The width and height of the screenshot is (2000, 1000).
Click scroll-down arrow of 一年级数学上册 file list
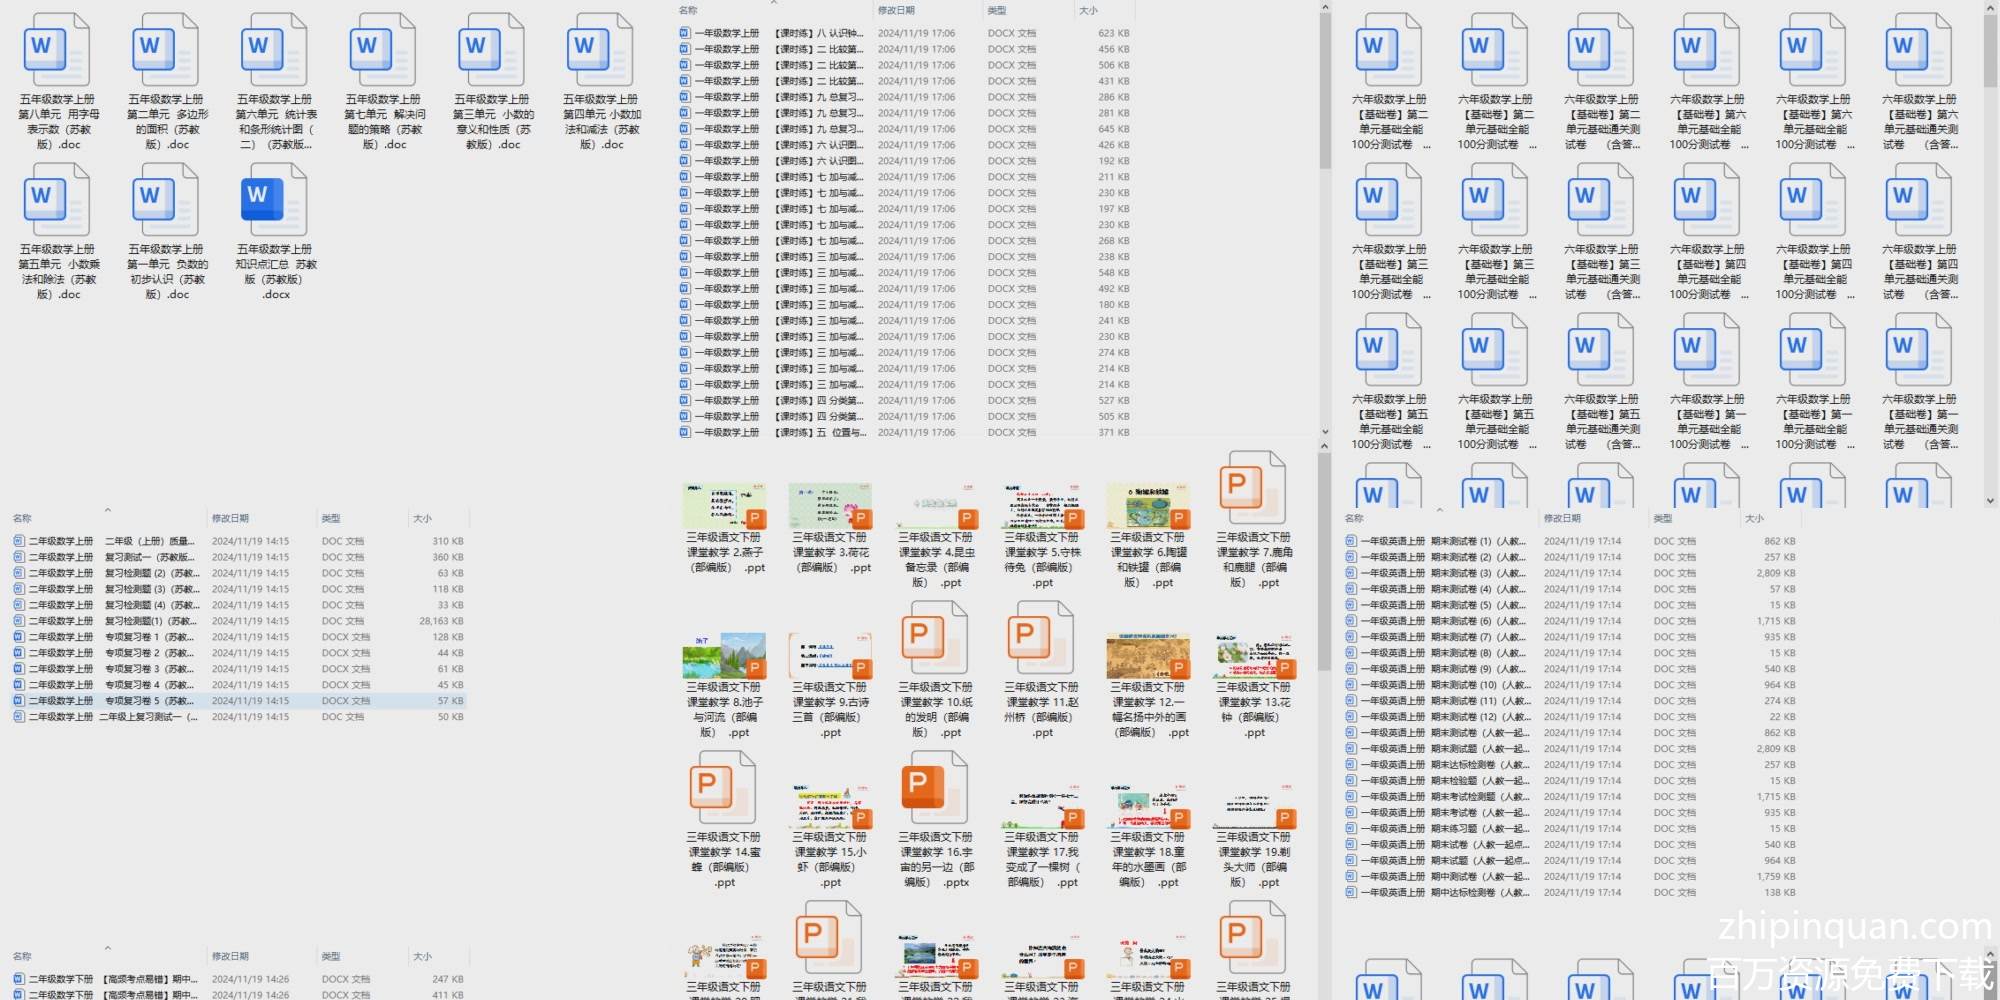tap(1325, 432)
